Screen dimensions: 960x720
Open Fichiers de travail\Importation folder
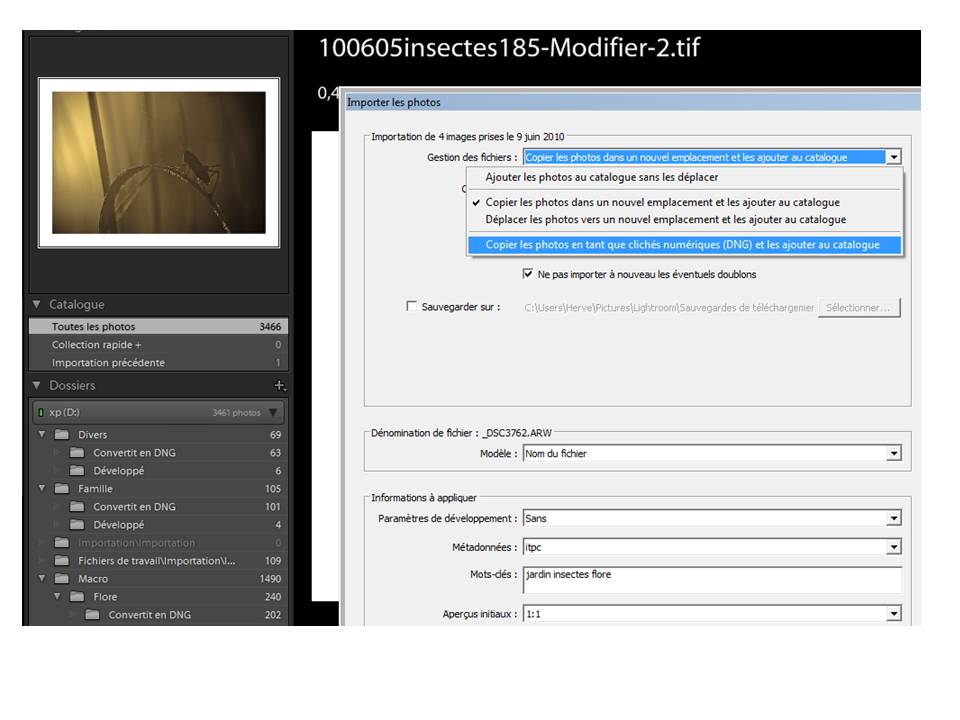156,561
